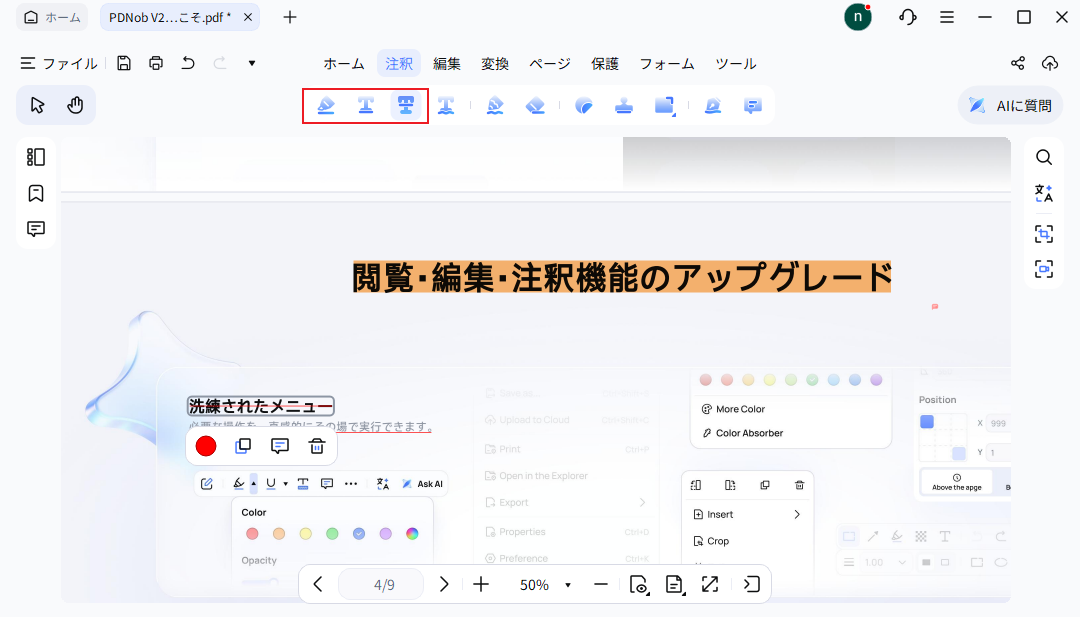Show the bookmarks panel
Screen dimensions: 1080x617
click(x=36, y=192)
